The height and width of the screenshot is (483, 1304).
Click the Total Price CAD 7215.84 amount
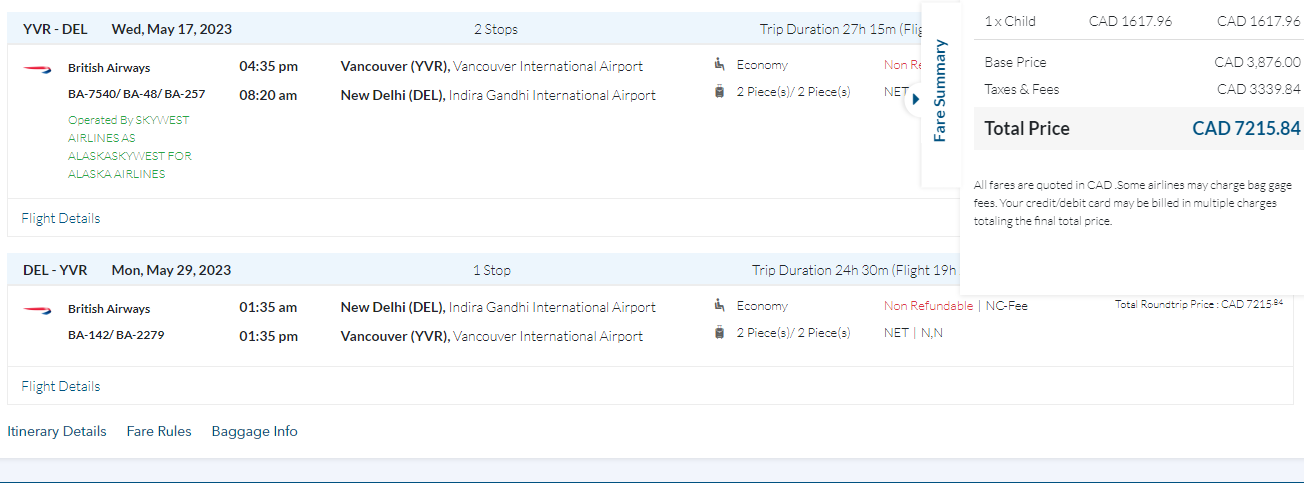[x=1246, y=129]
